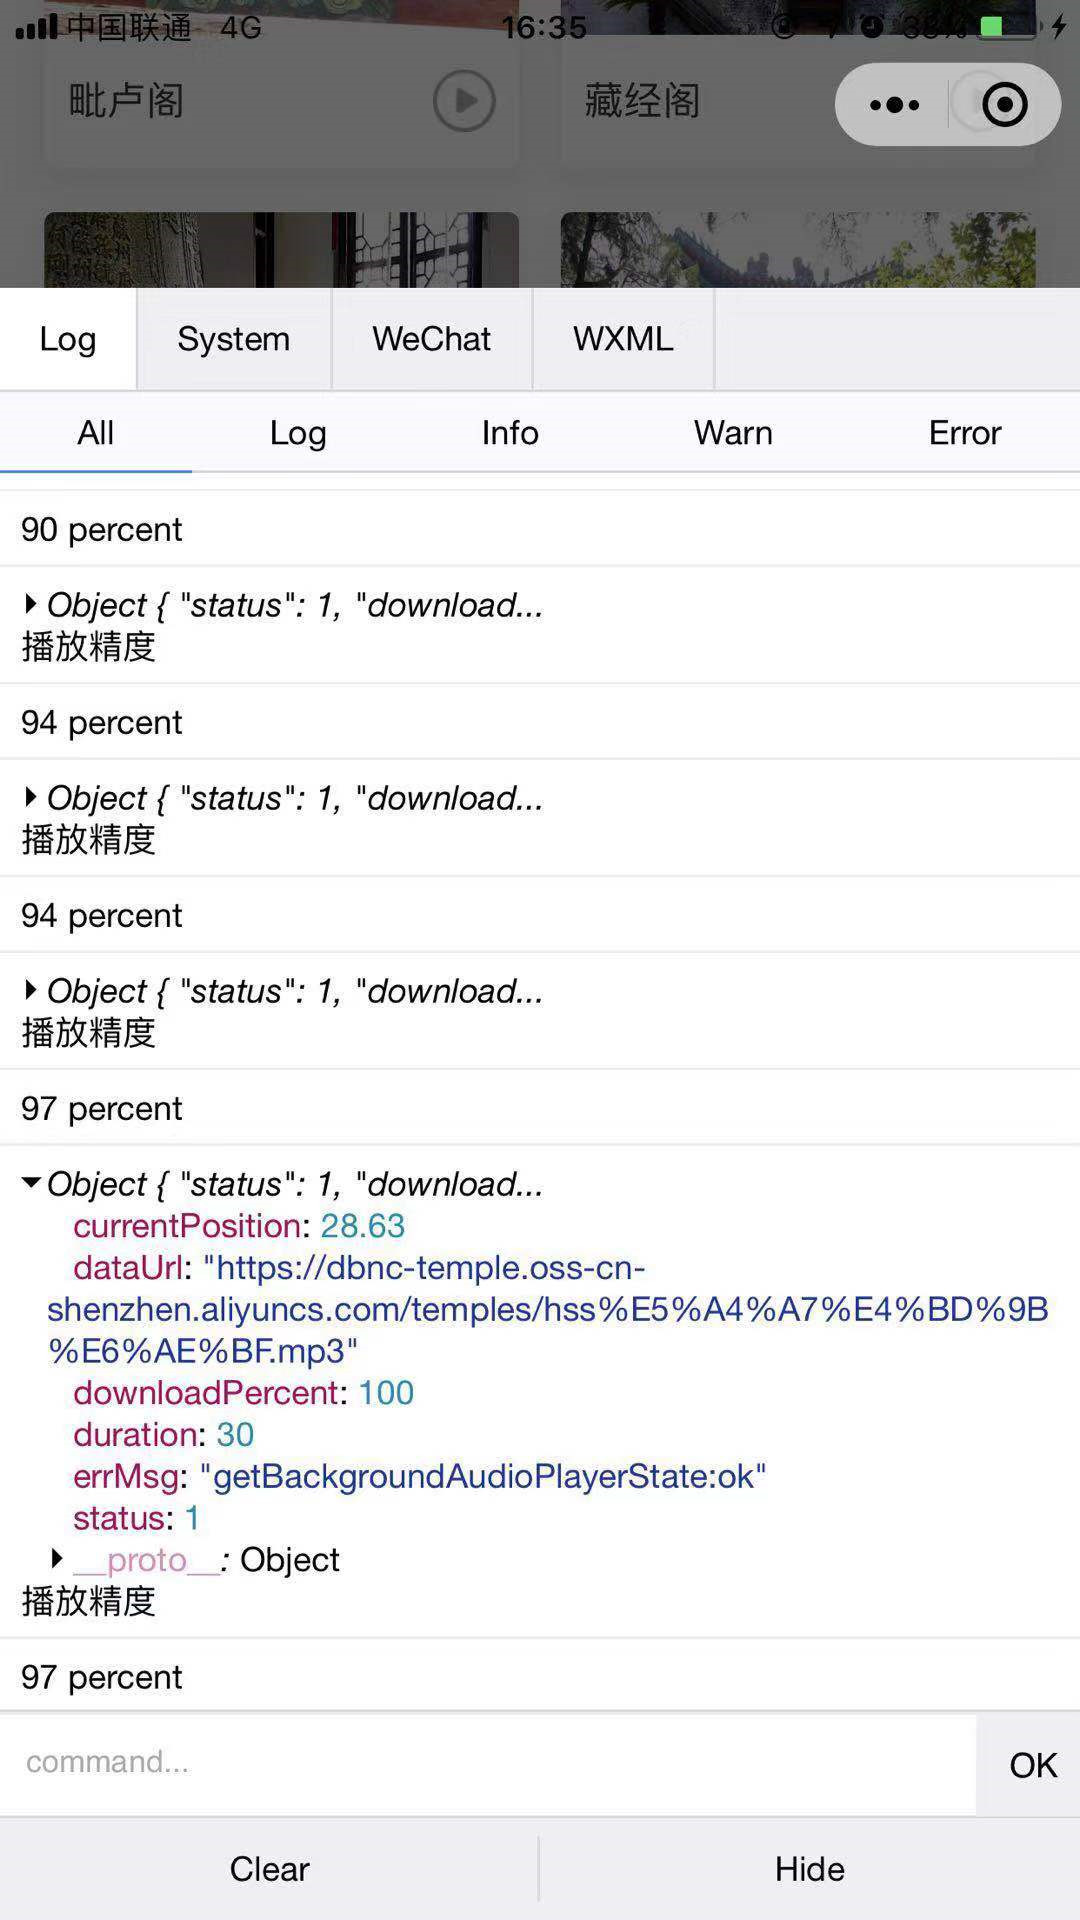Filter console by Warn messages
The image size is (1080, 1920).
tap(733, 433)
